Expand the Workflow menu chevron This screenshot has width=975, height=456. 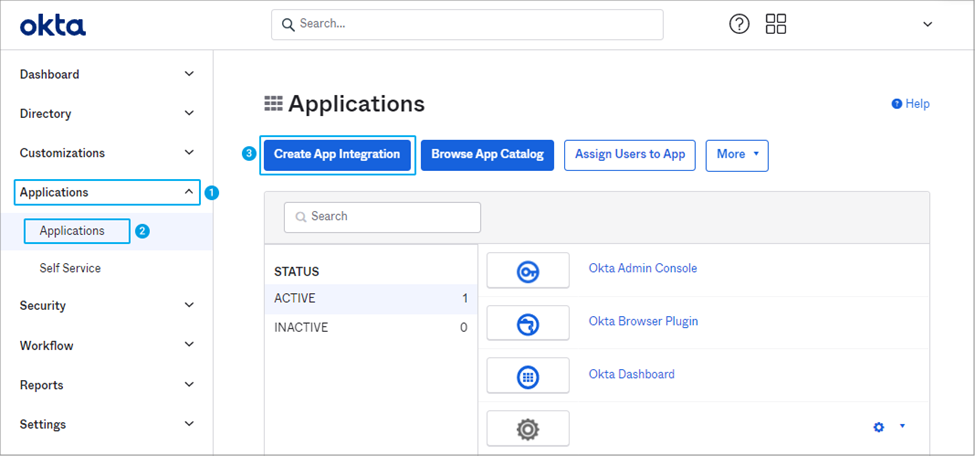[190, 345]
